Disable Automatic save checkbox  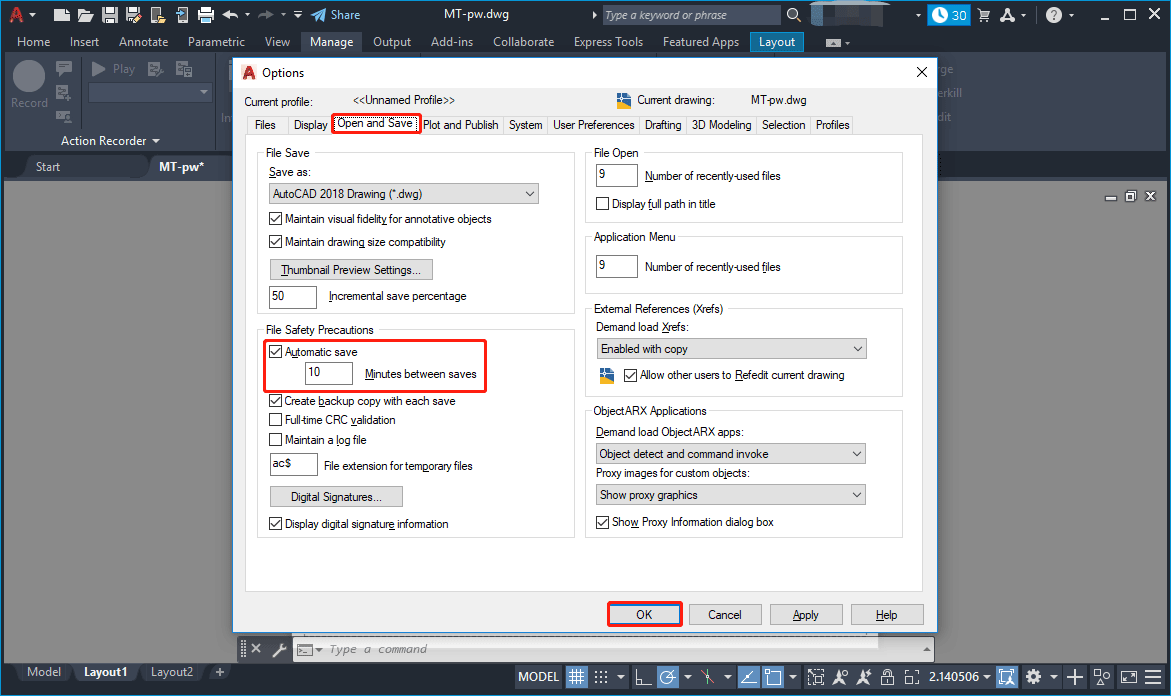pyautogui.click(x=276, y=350)
